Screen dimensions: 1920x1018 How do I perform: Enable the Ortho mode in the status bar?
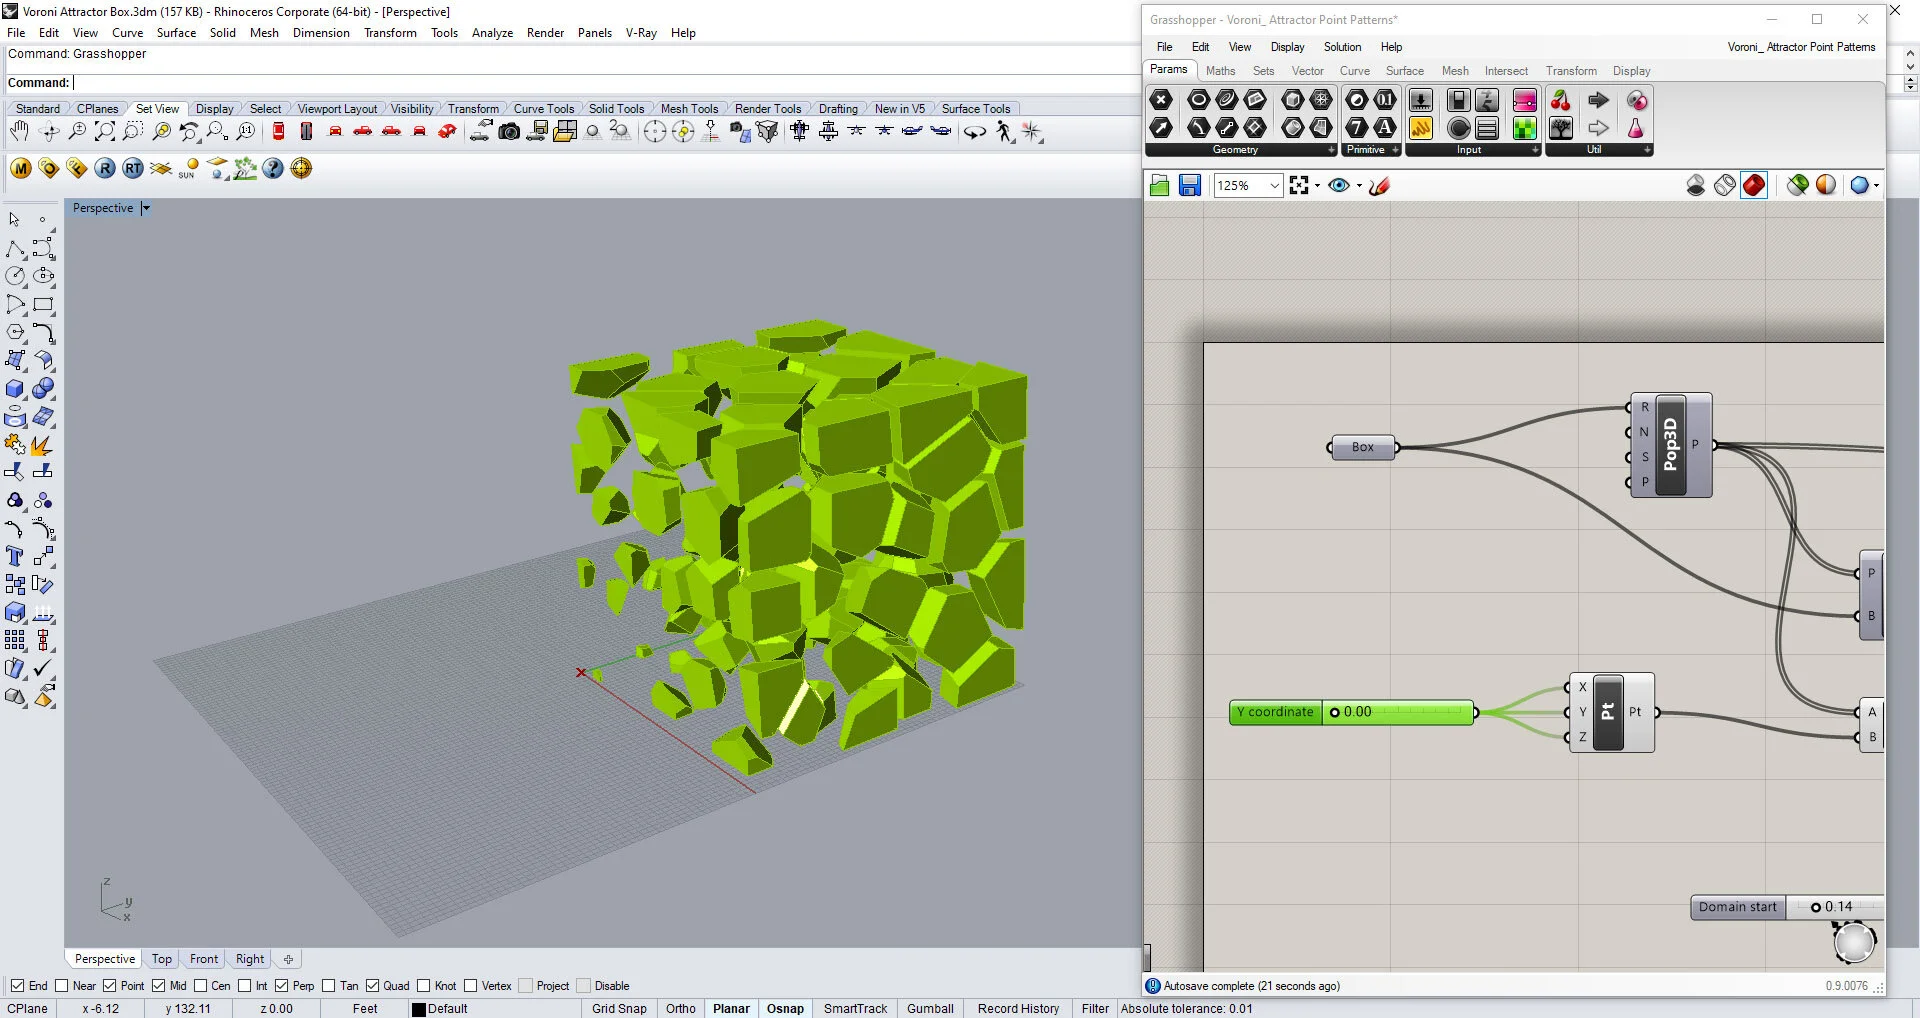pos(680,1008)
